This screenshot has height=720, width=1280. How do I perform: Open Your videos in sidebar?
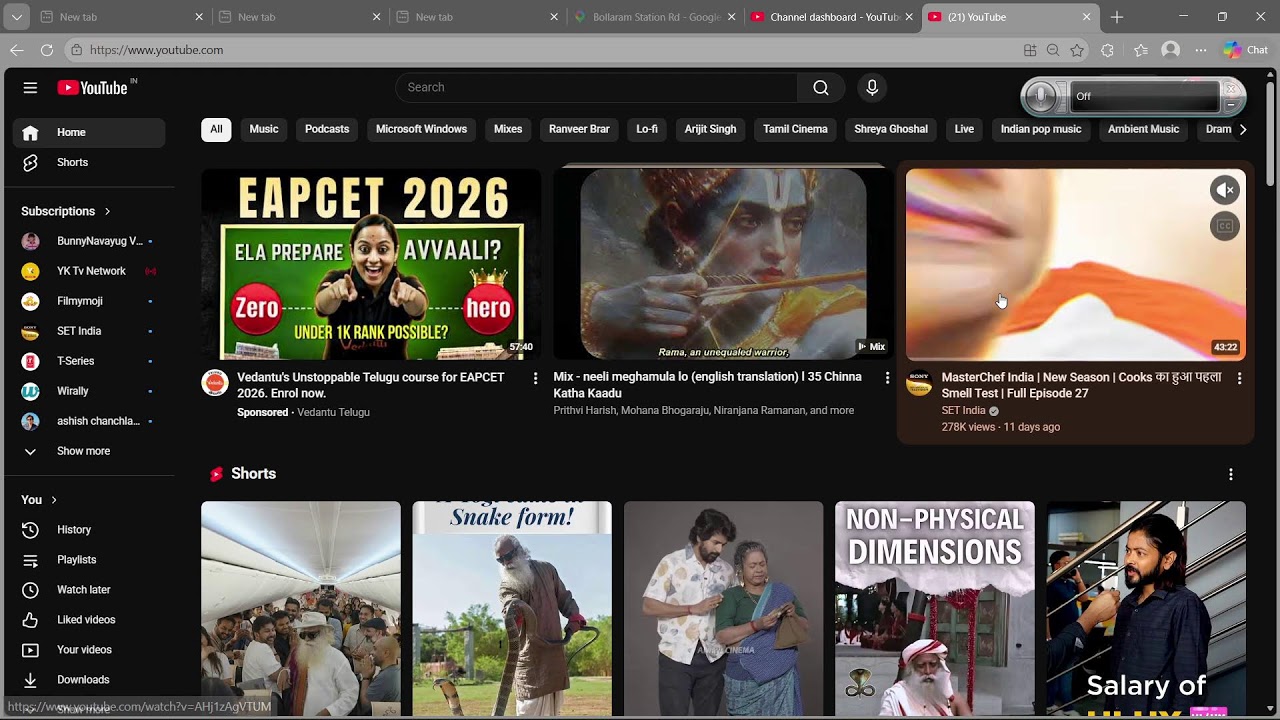coord(89,650)
